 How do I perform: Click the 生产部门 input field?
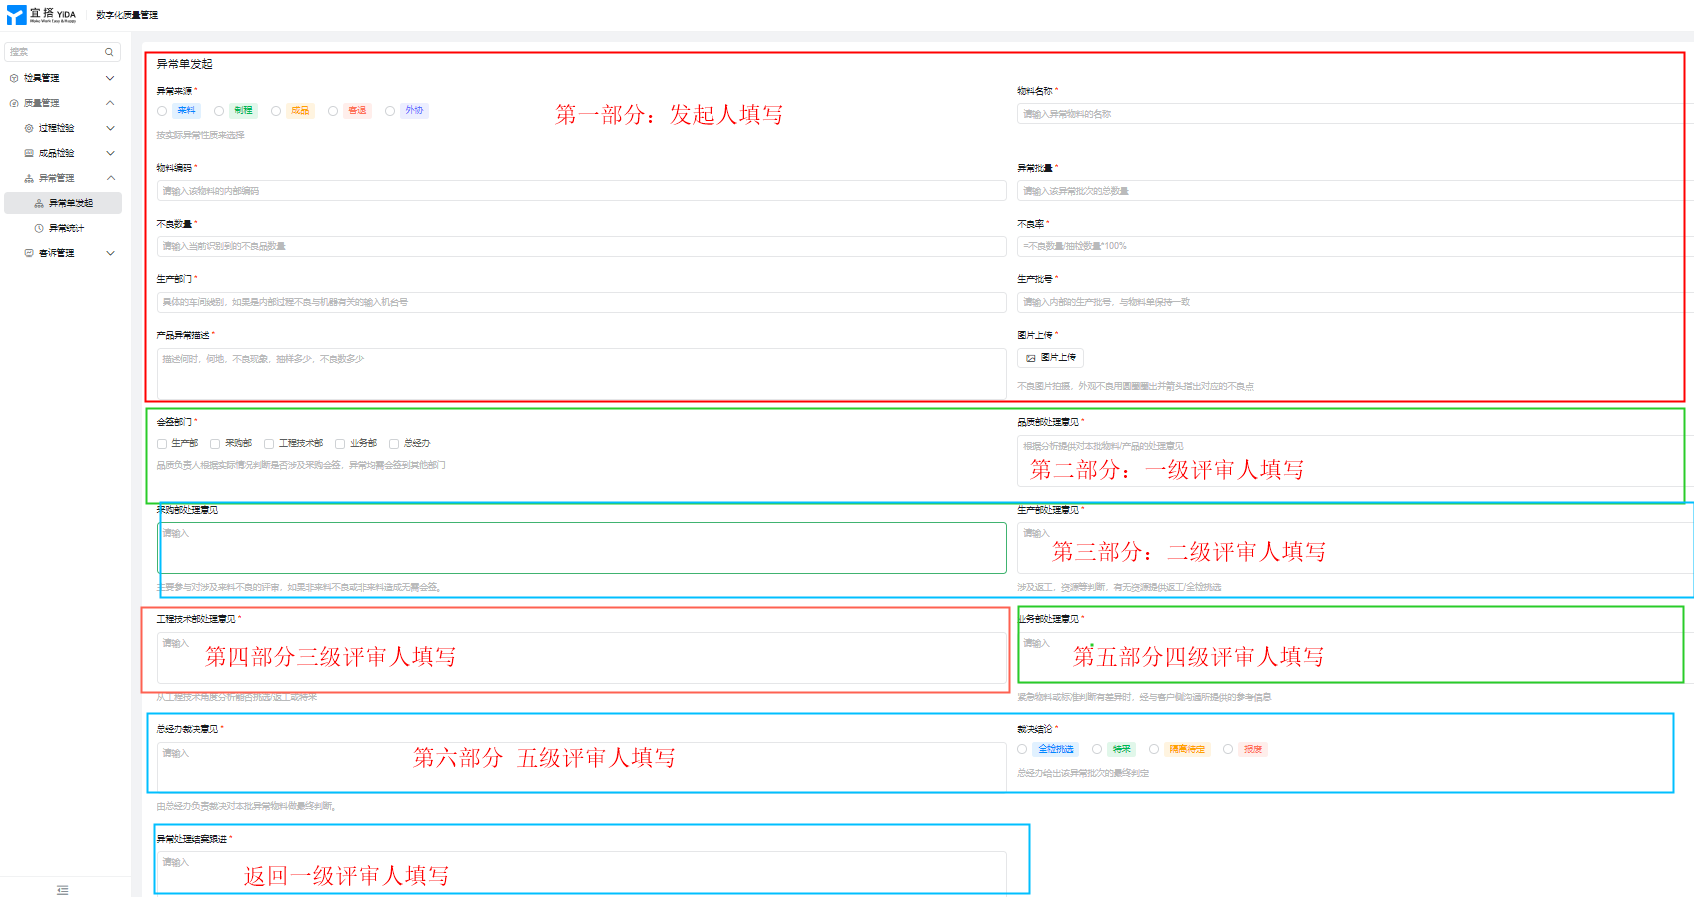581,302
